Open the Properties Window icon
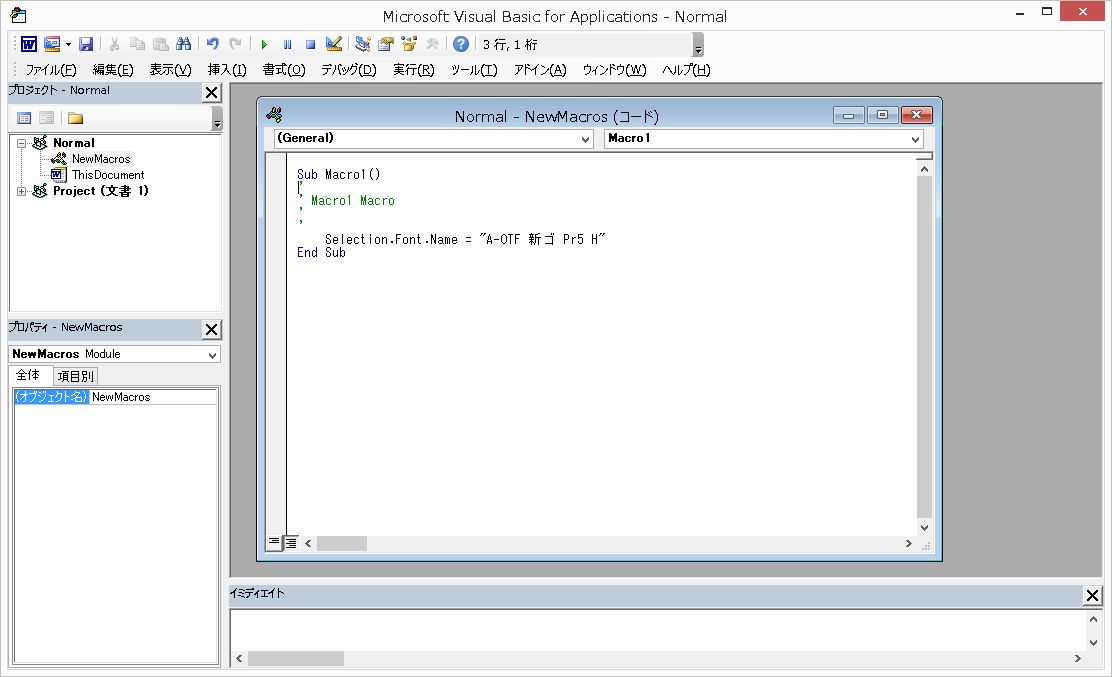 pos(386,44)
